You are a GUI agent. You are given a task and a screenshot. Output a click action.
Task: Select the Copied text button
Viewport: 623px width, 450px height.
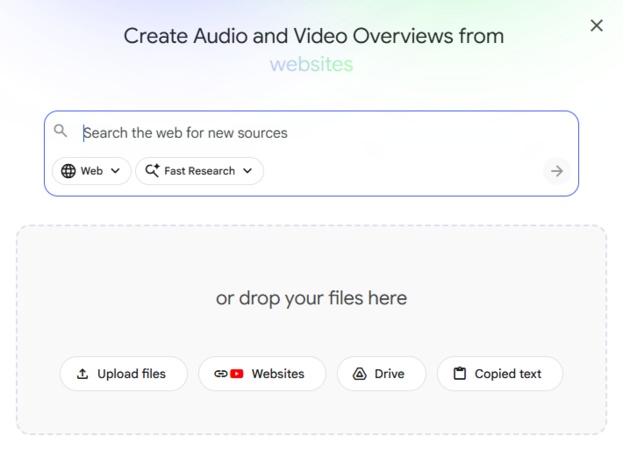click(500, 374)
